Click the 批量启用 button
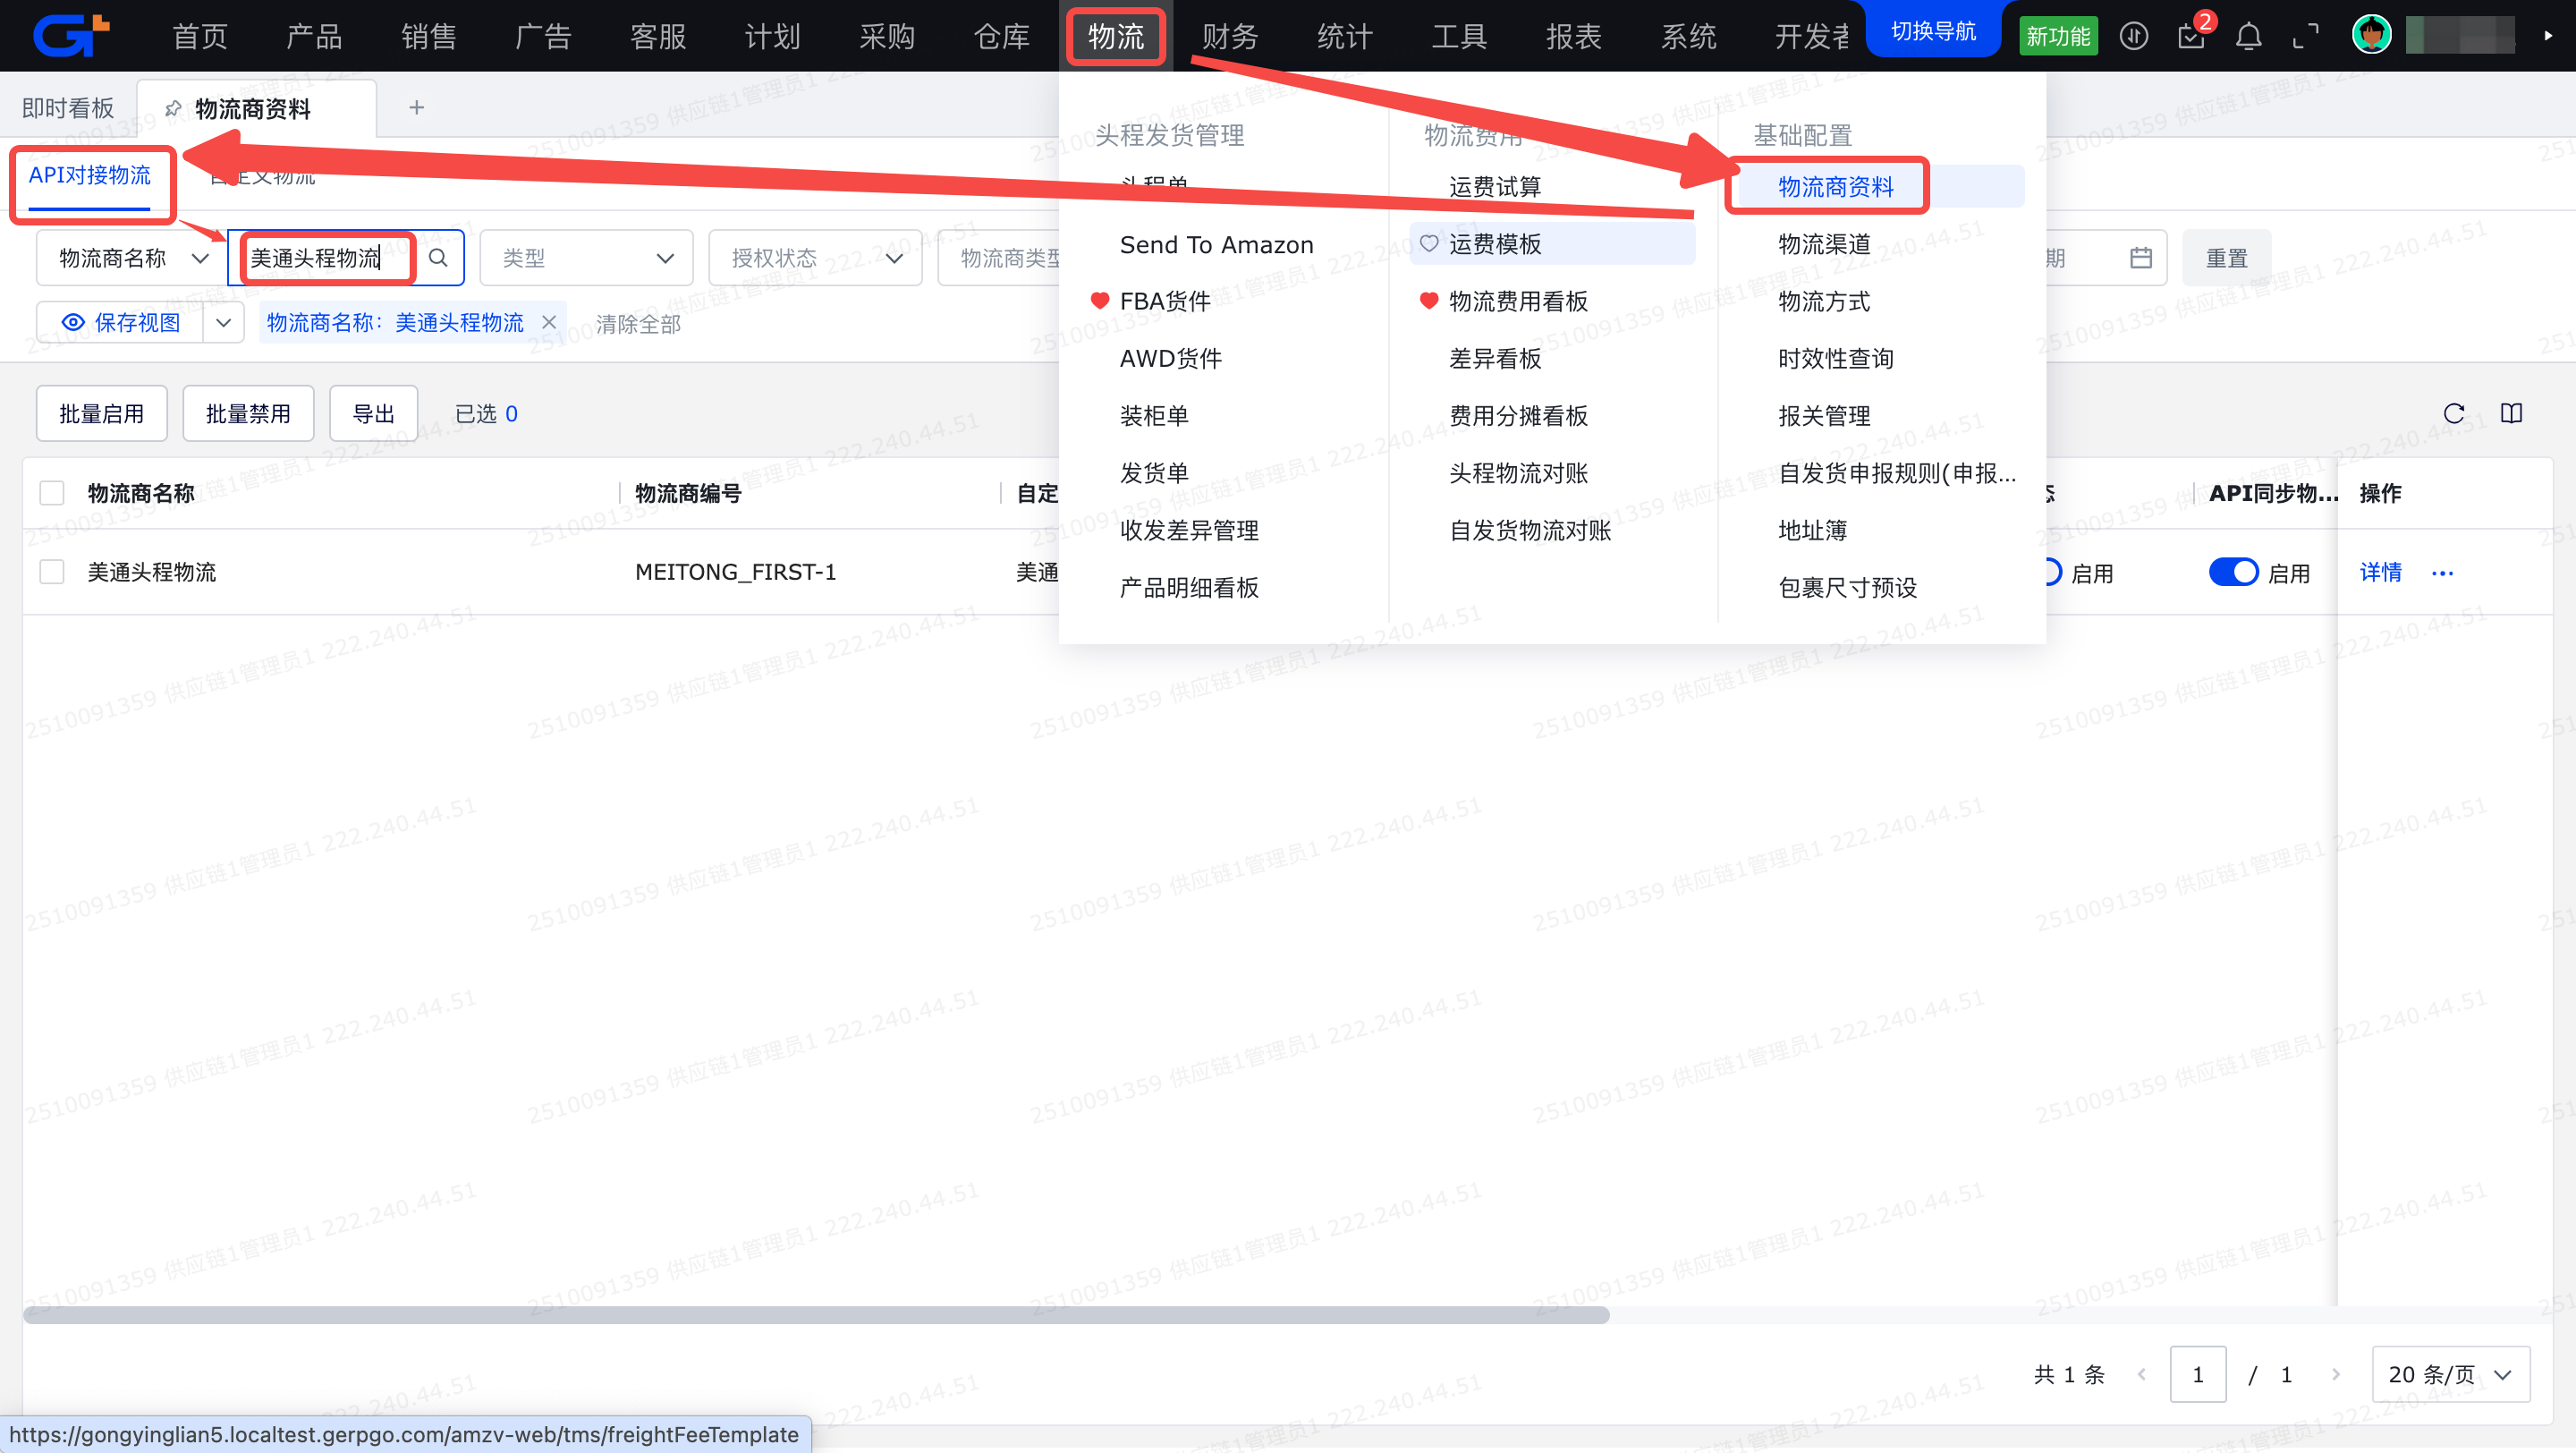The image size is (2576, 1453). coord(101,414)
